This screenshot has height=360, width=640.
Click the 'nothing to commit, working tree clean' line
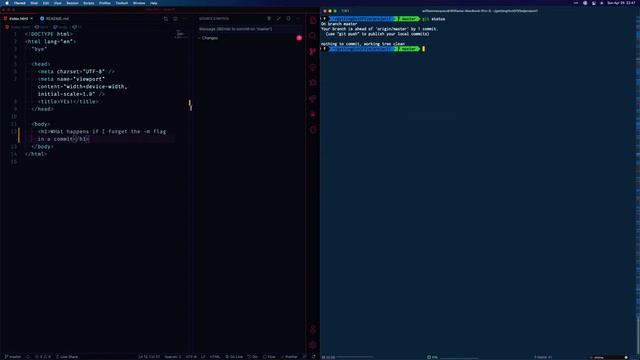362,44
